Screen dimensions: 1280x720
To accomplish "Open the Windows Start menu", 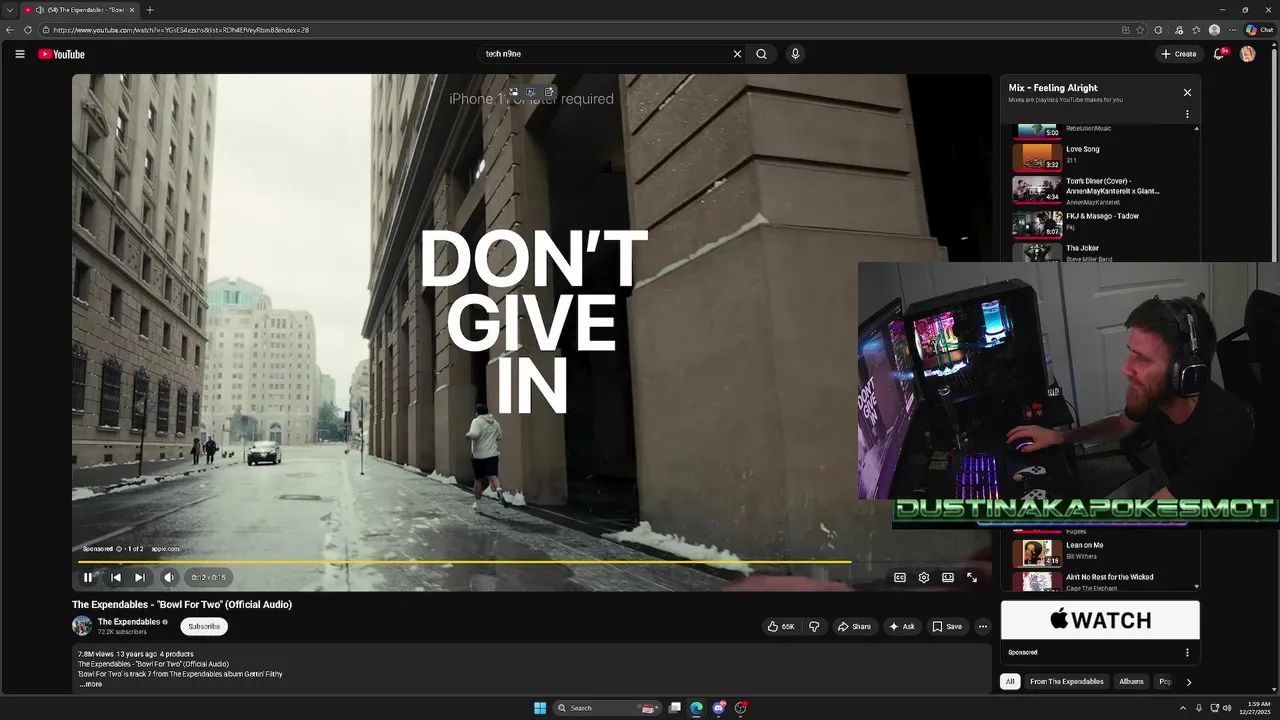I will pyautogui.click(x=540, y=708).
